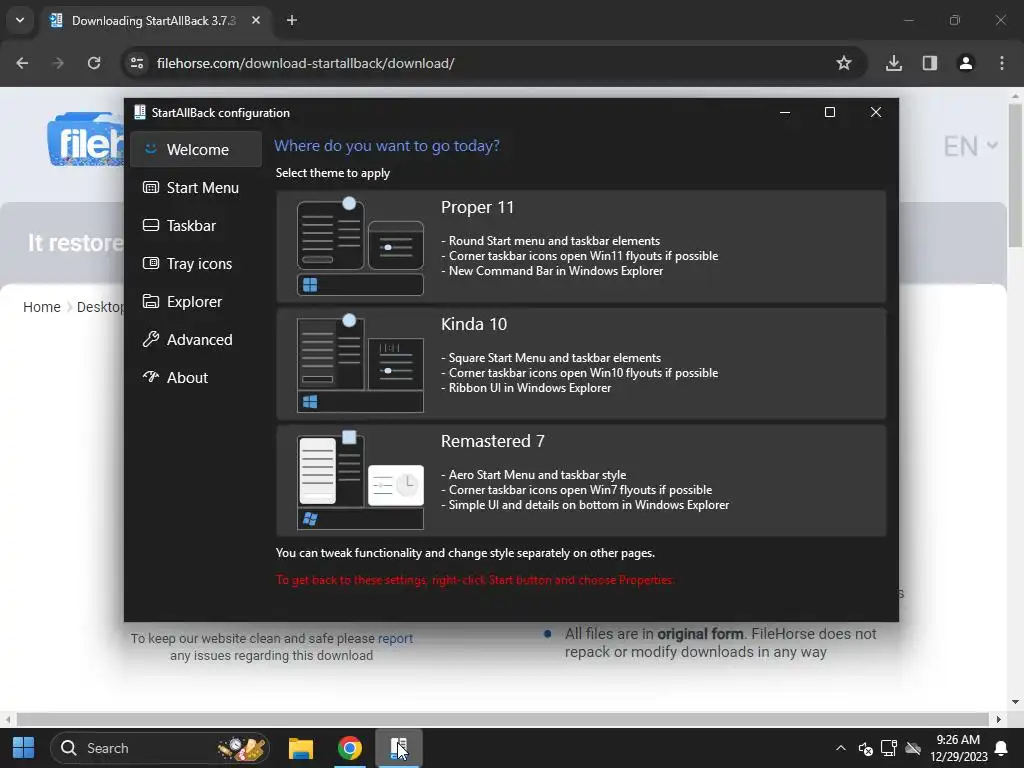Screen dimensions: 1024x768
Task: Open the Chrome tab search dropdown
Action: click(x=20, y=20)
